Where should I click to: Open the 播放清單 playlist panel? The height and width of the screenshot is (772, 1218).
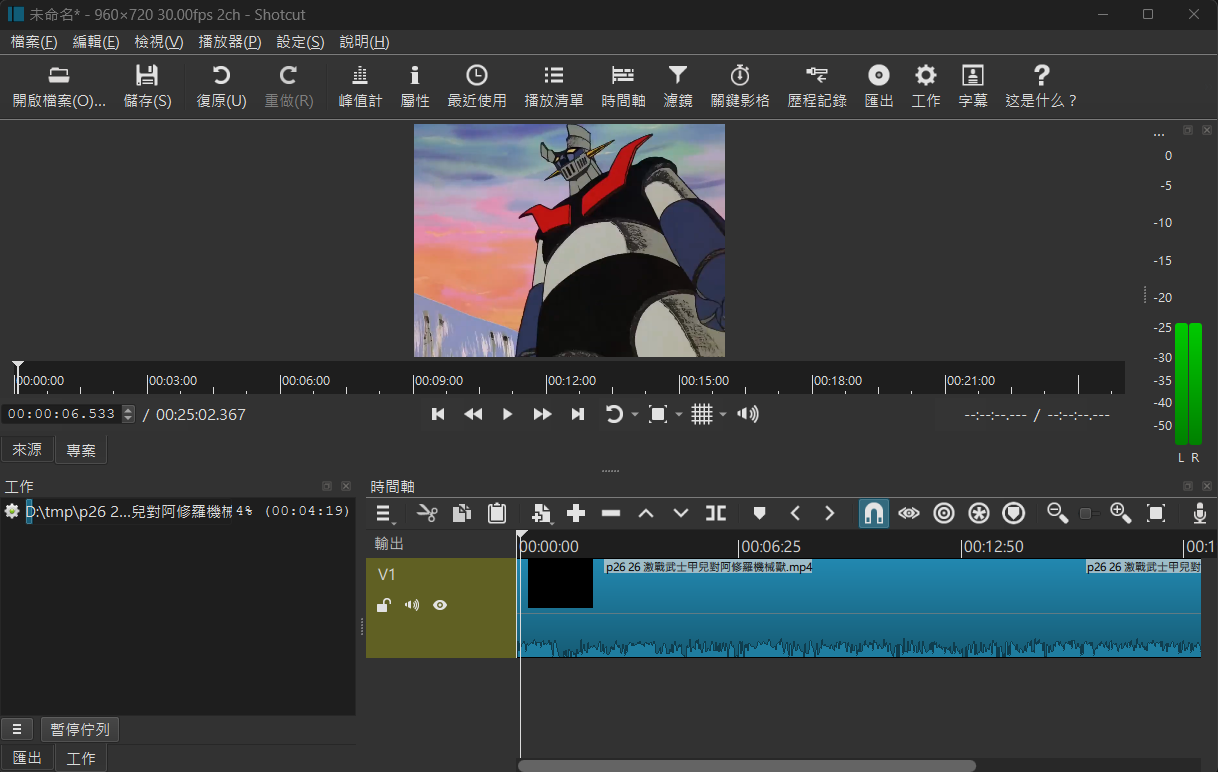554,87
